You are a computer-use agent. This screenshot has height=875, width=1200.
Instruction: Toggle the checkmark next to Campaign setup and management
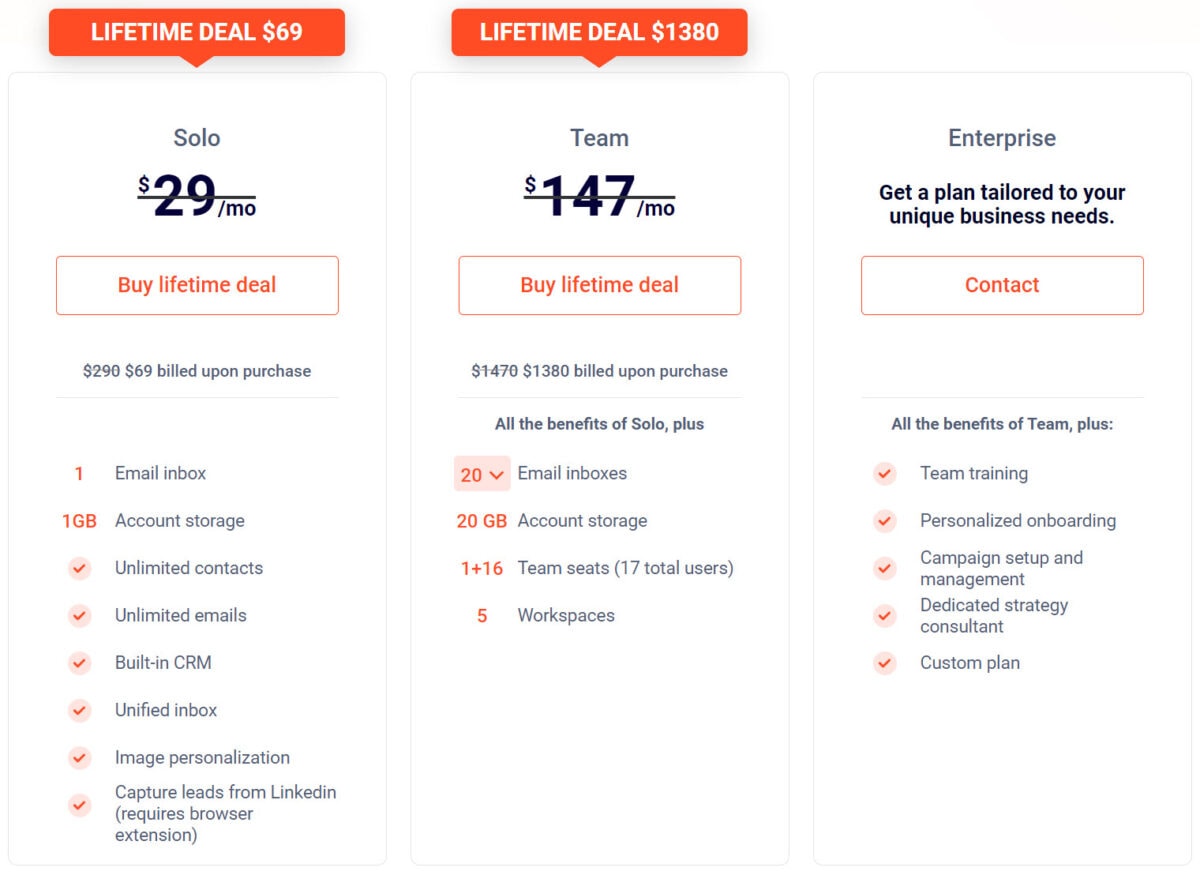pos(884,568)
